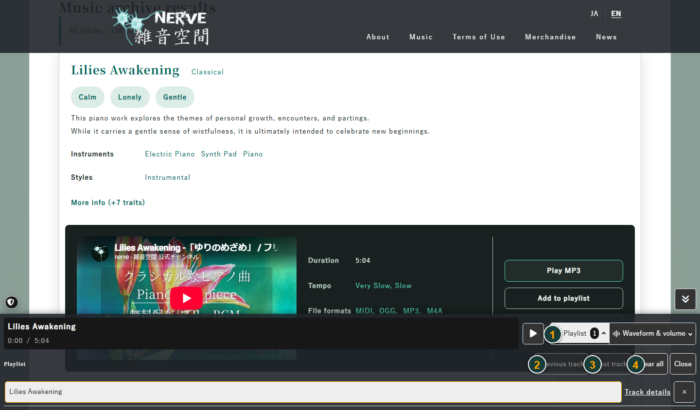Screen dimensions: 700x410
Task: Open the Slow tempo link
Action: (403, 286)
